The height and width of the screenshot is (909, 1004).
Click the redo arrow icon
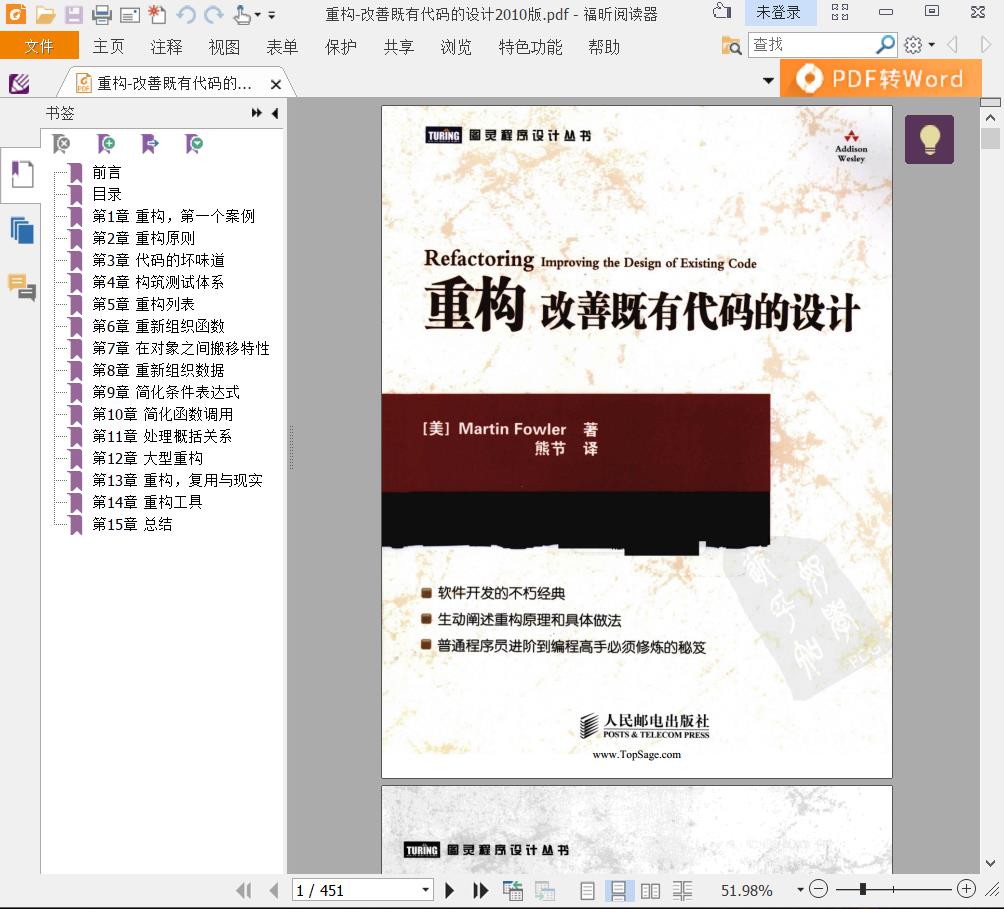point(215,14)
